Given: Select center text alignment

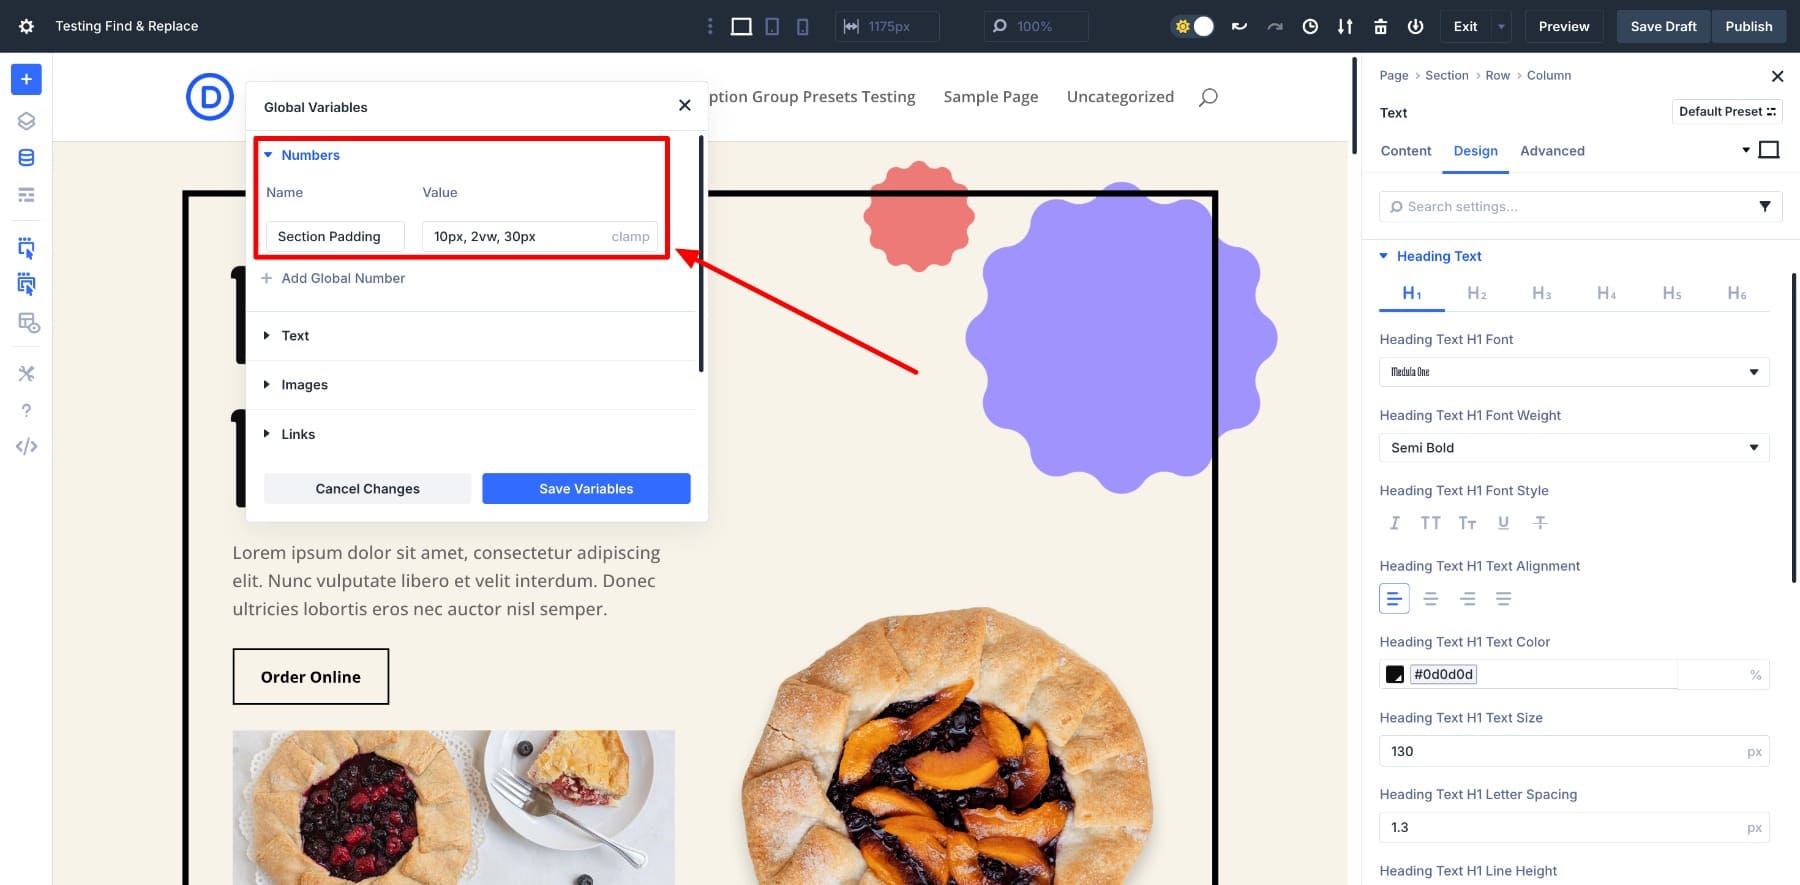Looking at the screenshot, I should tap(1431, 599).
